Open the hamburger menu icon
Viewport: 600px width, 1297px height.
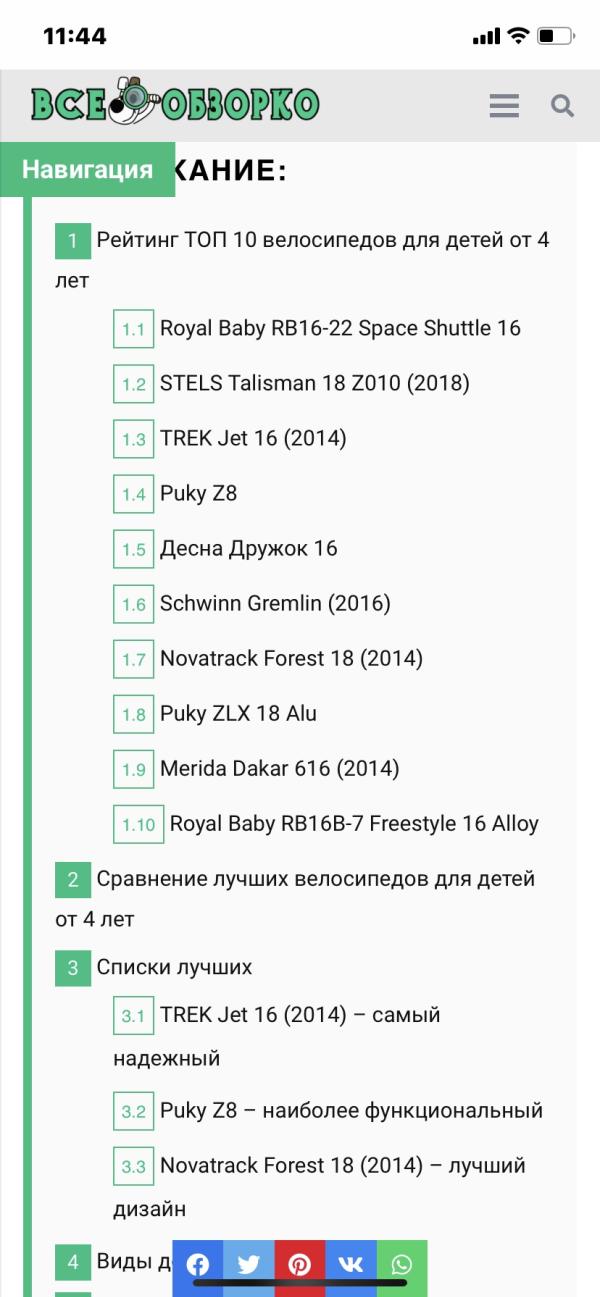504,105
